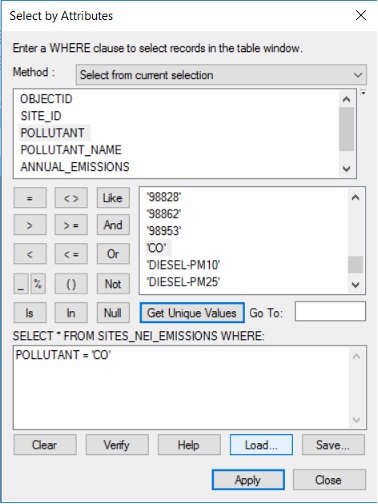Insert the underscore wildcard
The height and width of the screenshot is (504, 378).
coord(21,284)
